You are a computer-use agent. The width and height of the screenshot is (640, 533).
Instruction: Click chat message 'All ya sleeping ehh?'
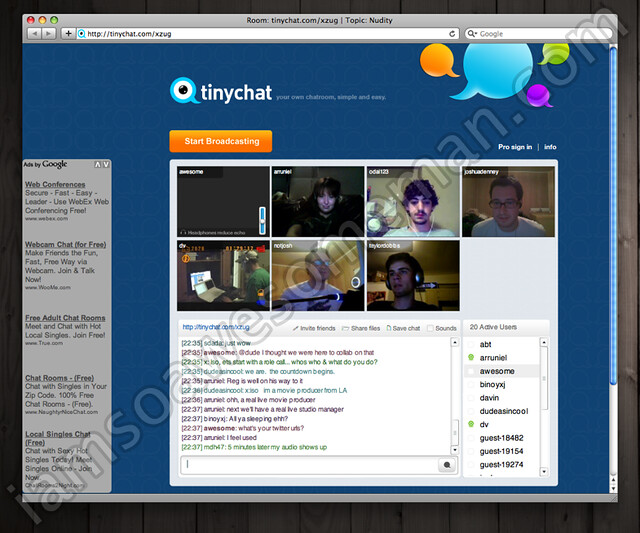pos(258,419)
